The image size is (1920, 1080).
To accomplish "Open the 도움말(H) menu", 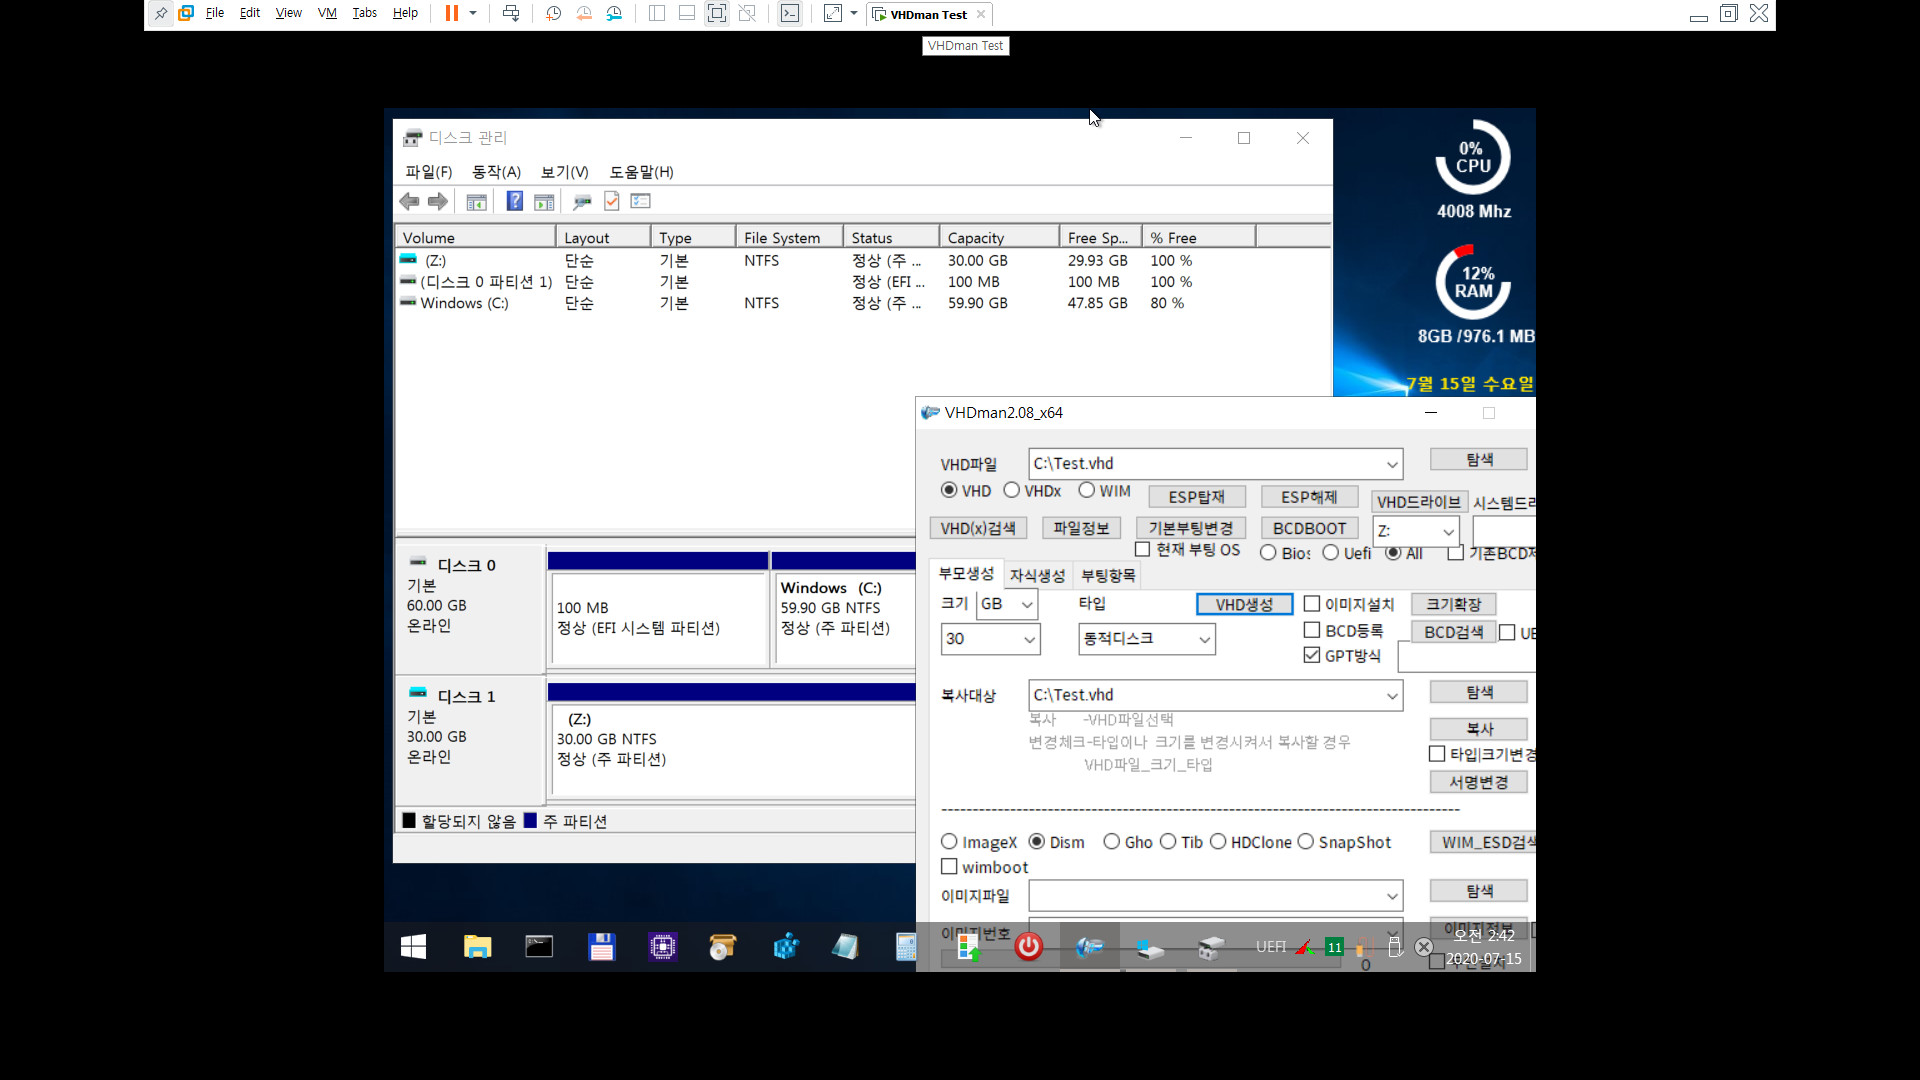I will point(641,172).
